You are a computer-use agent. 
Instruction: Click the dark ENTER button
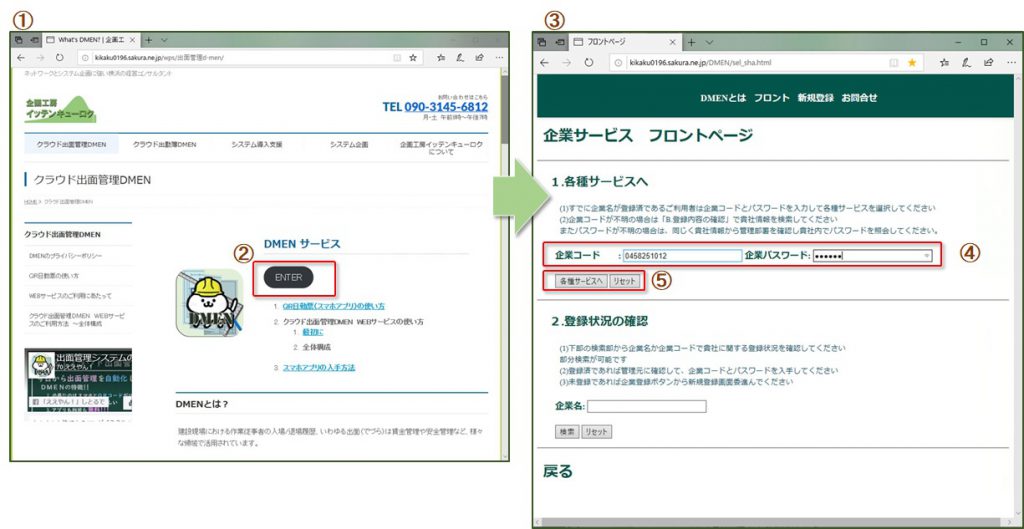289,277
